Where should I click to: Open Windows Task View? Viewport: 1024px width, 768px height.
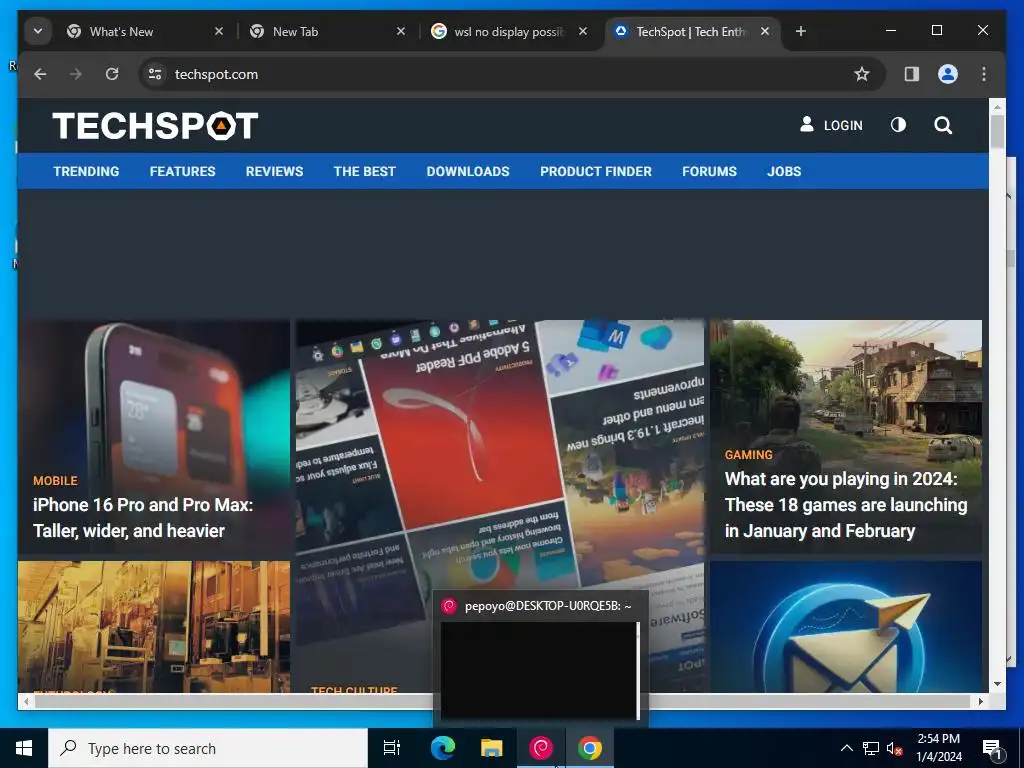tap(392, 748)
